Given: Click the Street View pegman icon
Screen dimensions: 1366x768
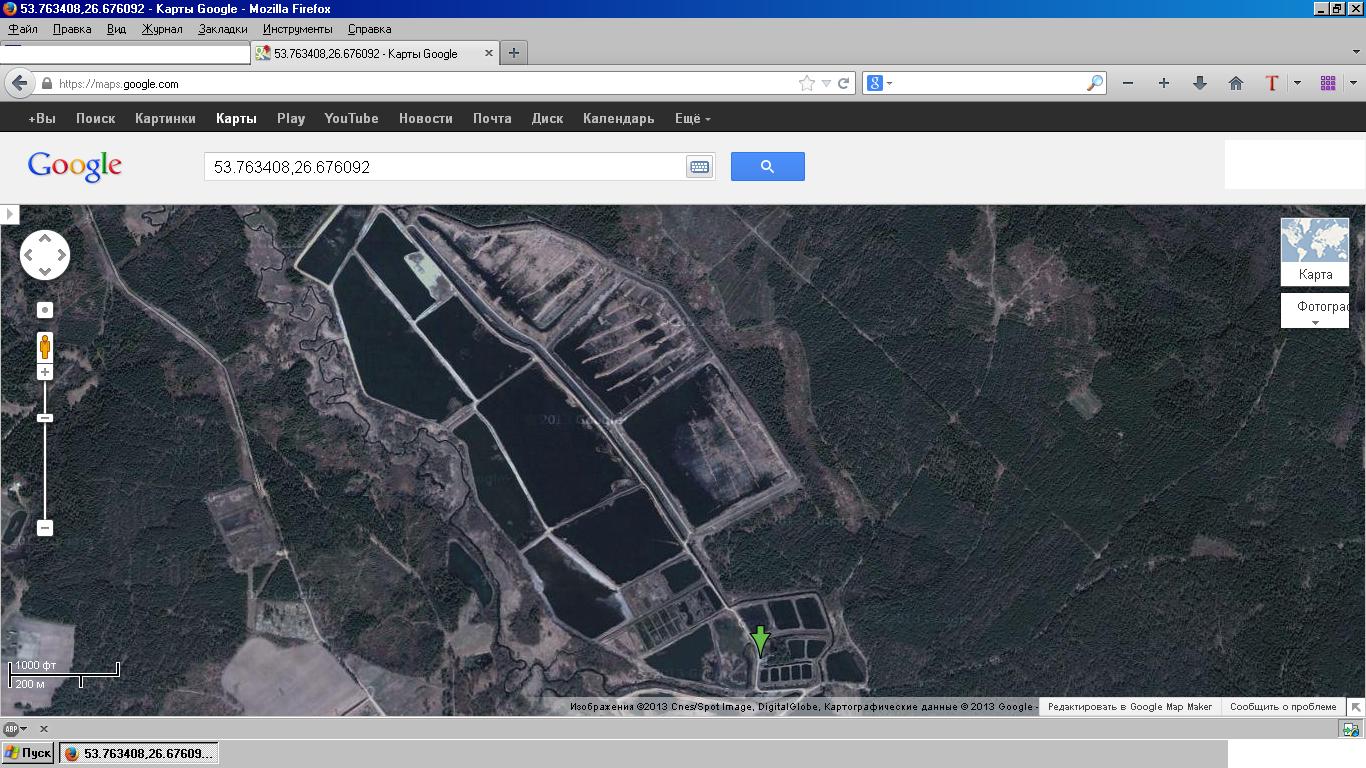Looking at the screenshot, I should 45,347.
